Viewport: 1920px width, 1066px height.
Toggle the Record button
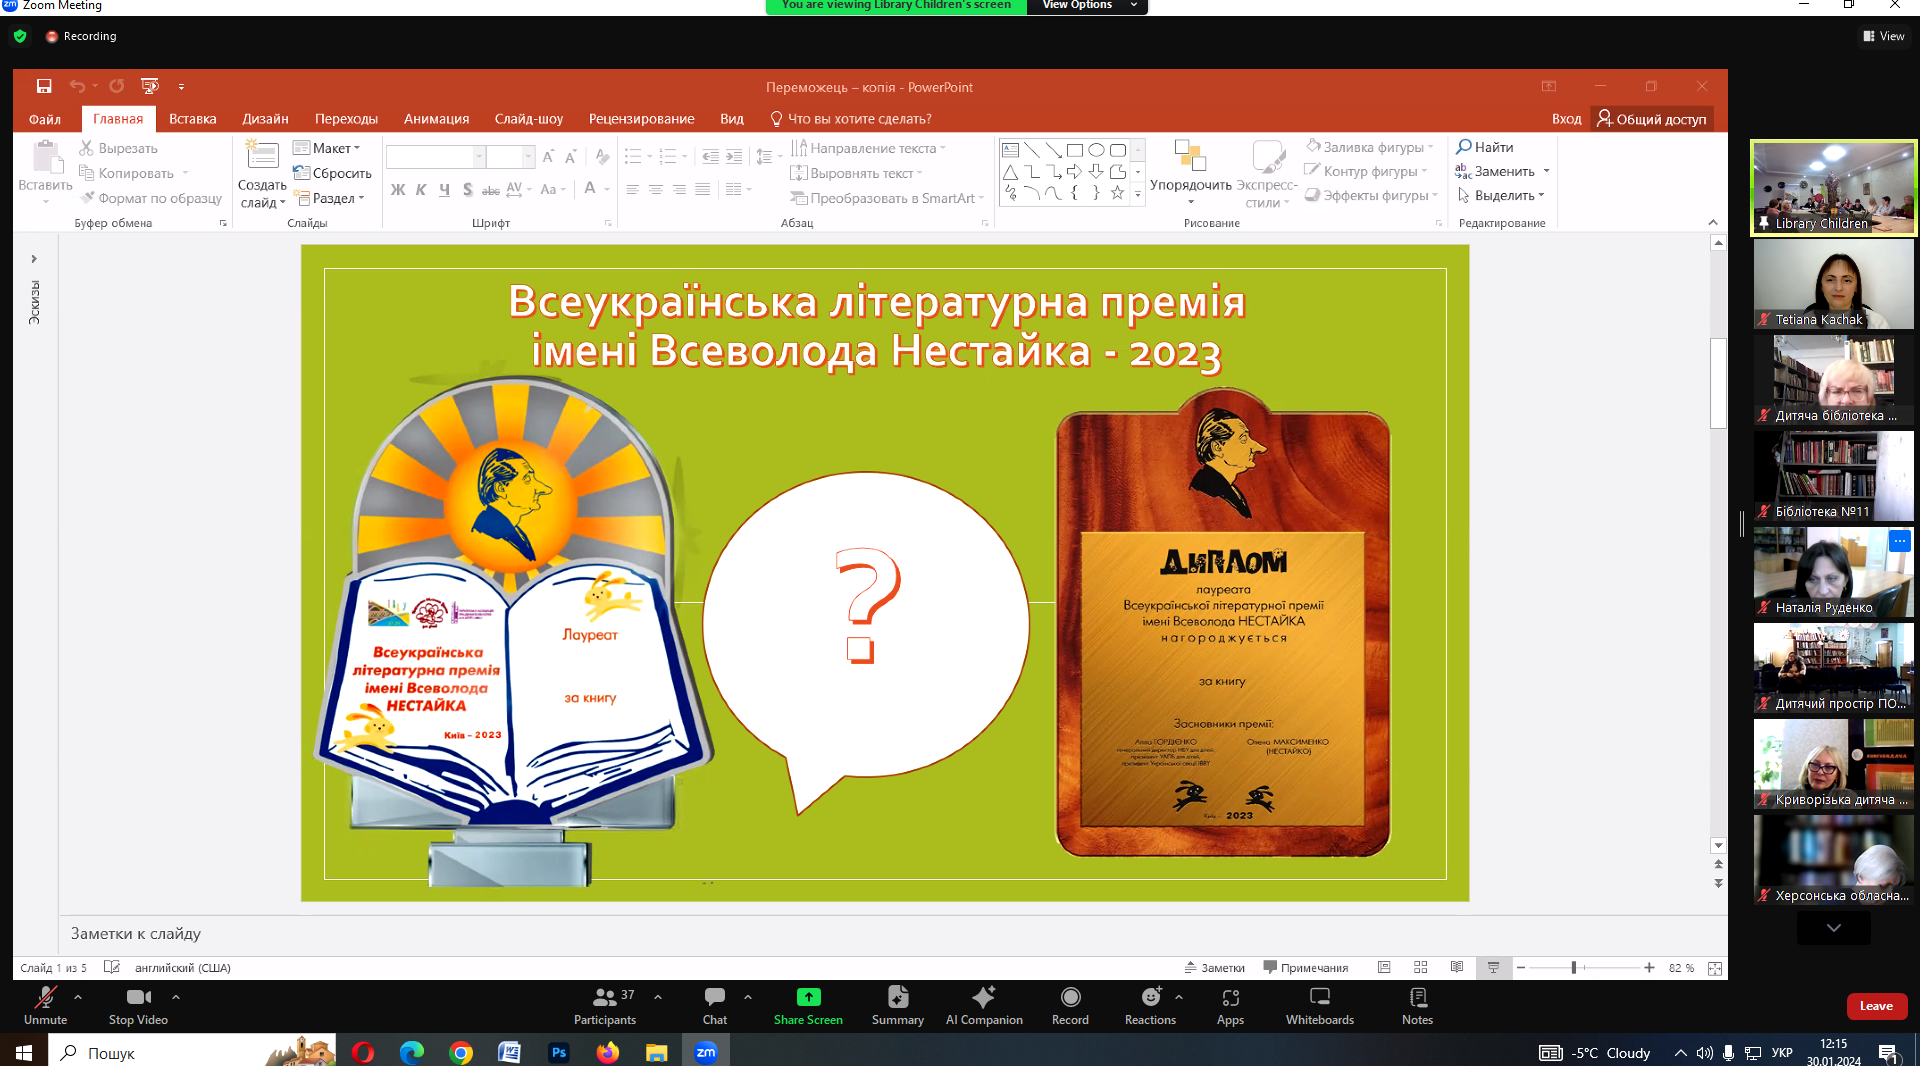[x=1070, y=998]
